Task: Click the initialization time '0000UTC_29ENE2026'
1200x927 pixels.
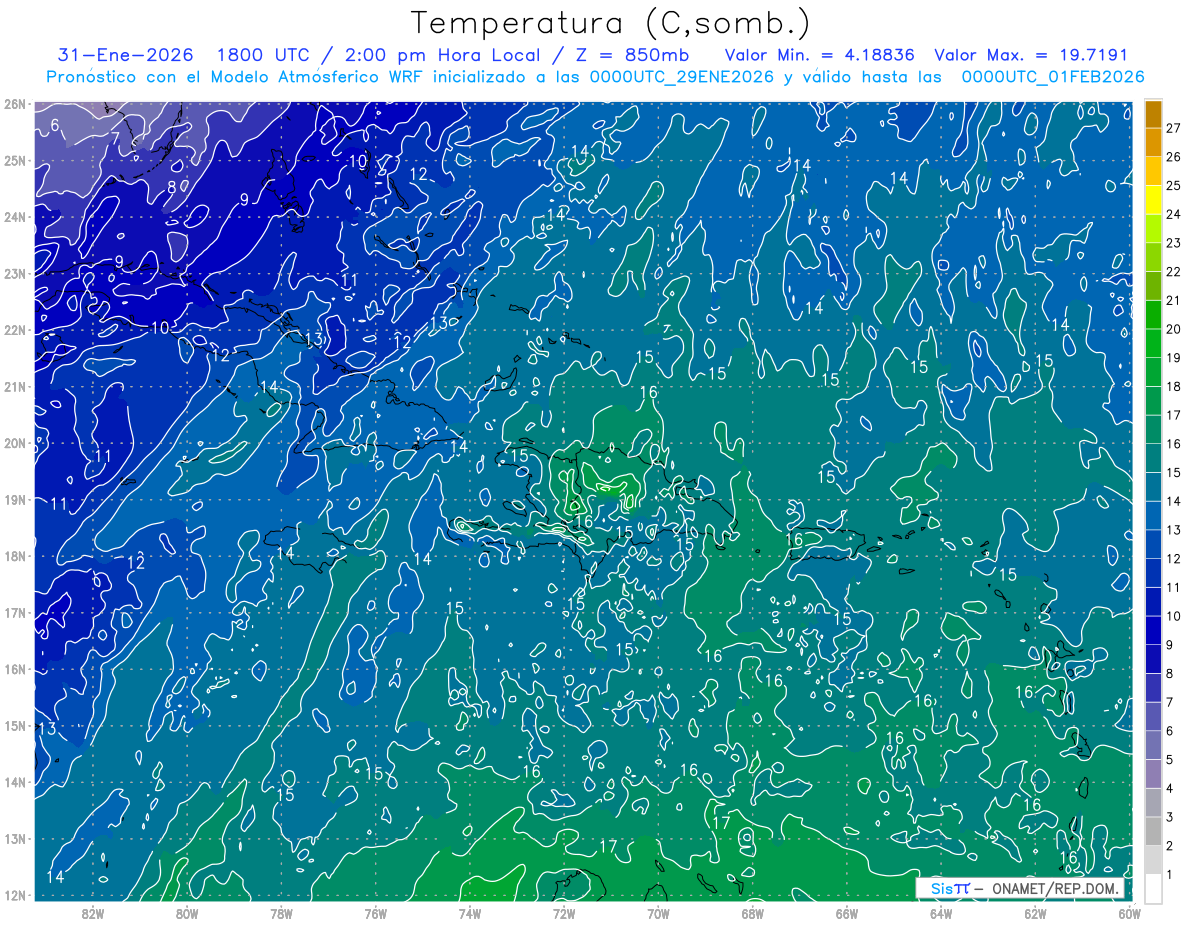Action: (x=682, y=76)
